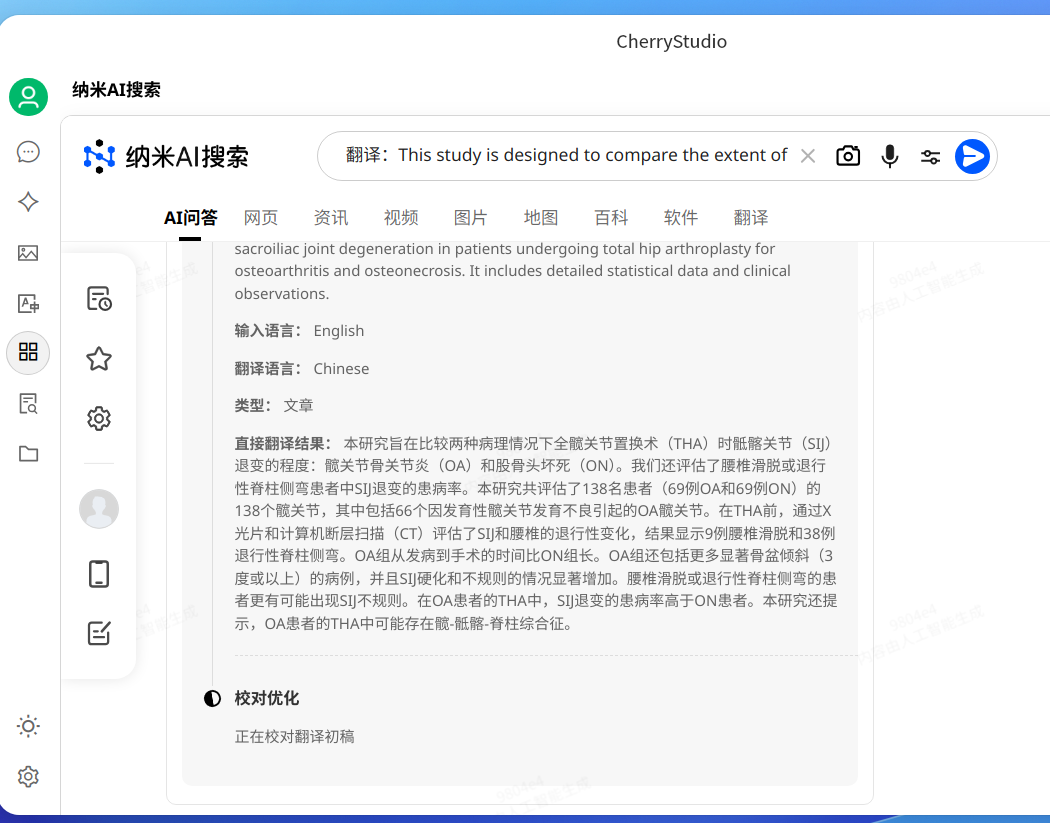1050x823 pixels.
Task: Click the 类型 文章 line
Action: click(x=274, y=406)
